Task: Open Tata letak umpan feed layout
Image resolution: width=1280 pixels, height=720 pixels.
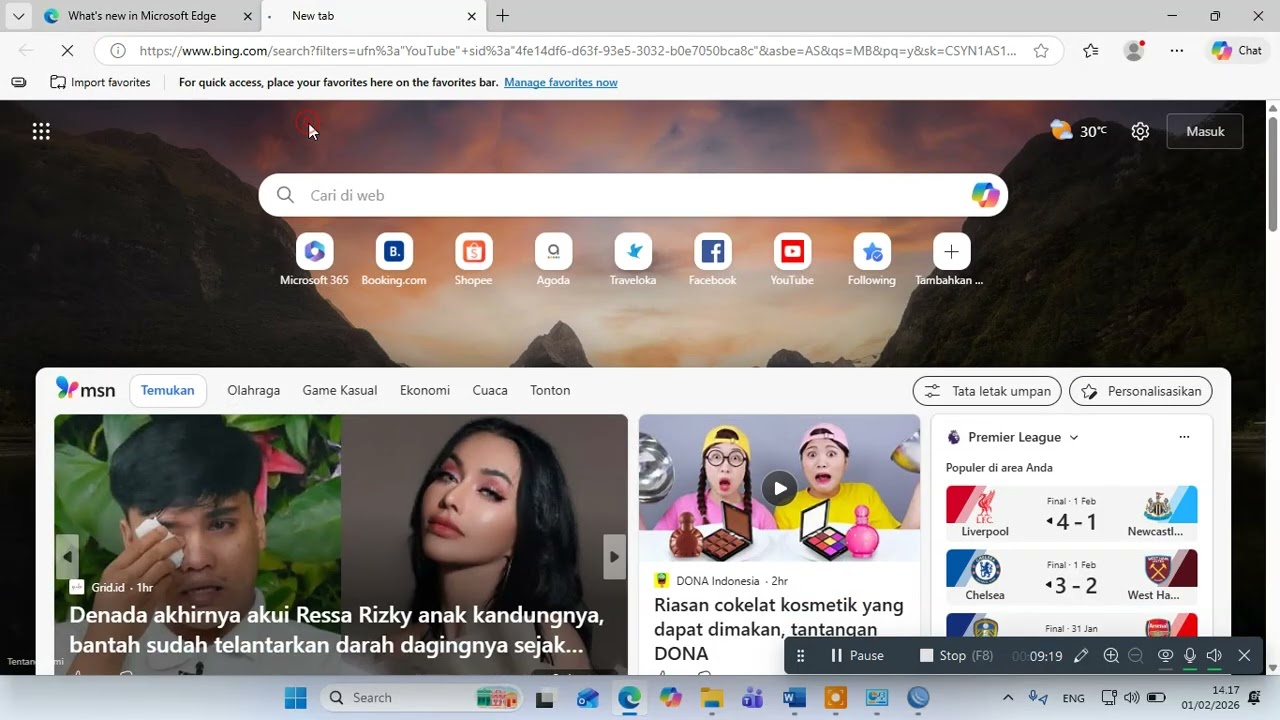Action: pyautogui.click(x=987, y=391)
